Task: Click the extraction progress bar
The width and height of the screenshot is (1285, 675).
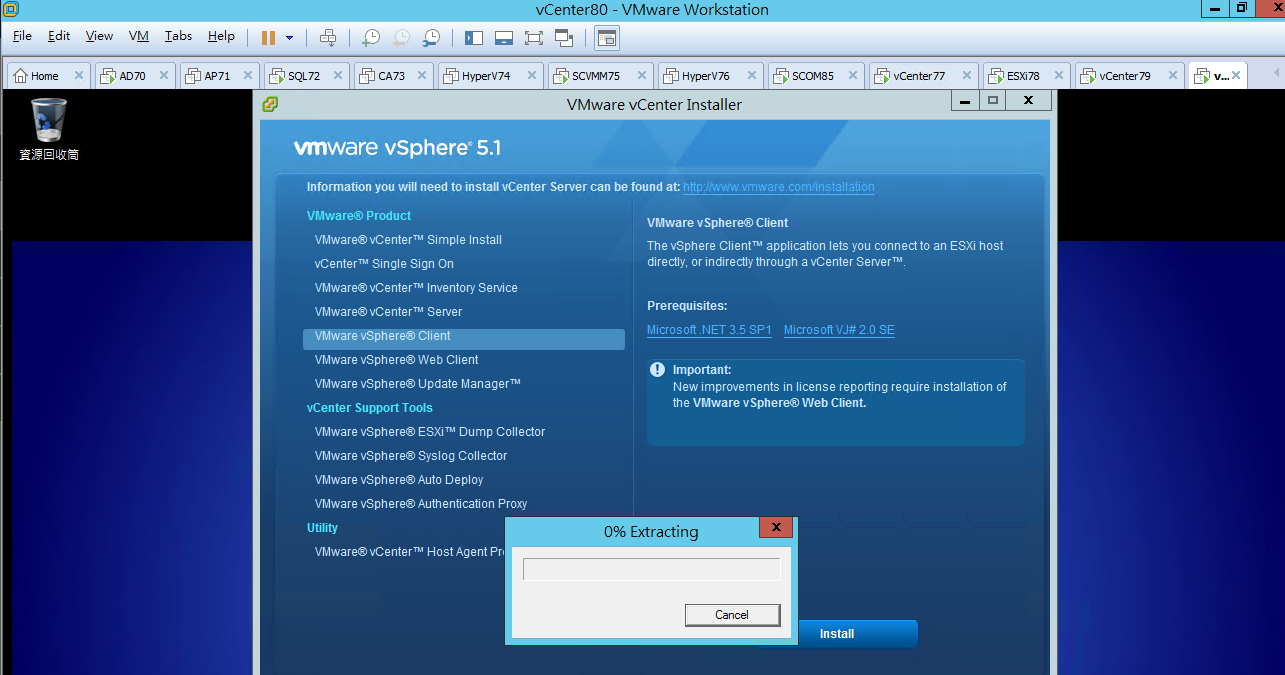Action: point(652,569)
